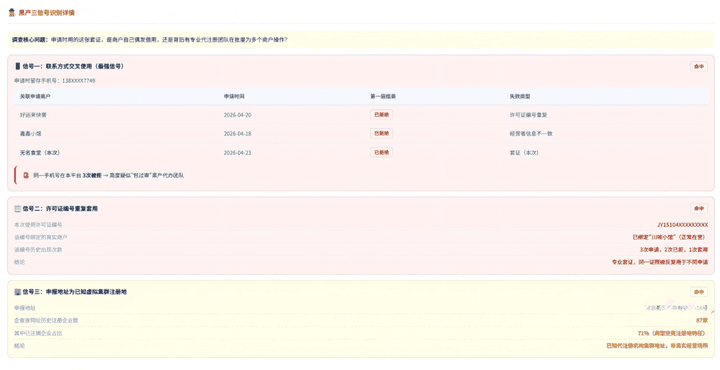Image resolution: width=720 pixels, height=370 pixels.
Task: Click the 信号二 card heading
Action: click(x=60, y=208)
